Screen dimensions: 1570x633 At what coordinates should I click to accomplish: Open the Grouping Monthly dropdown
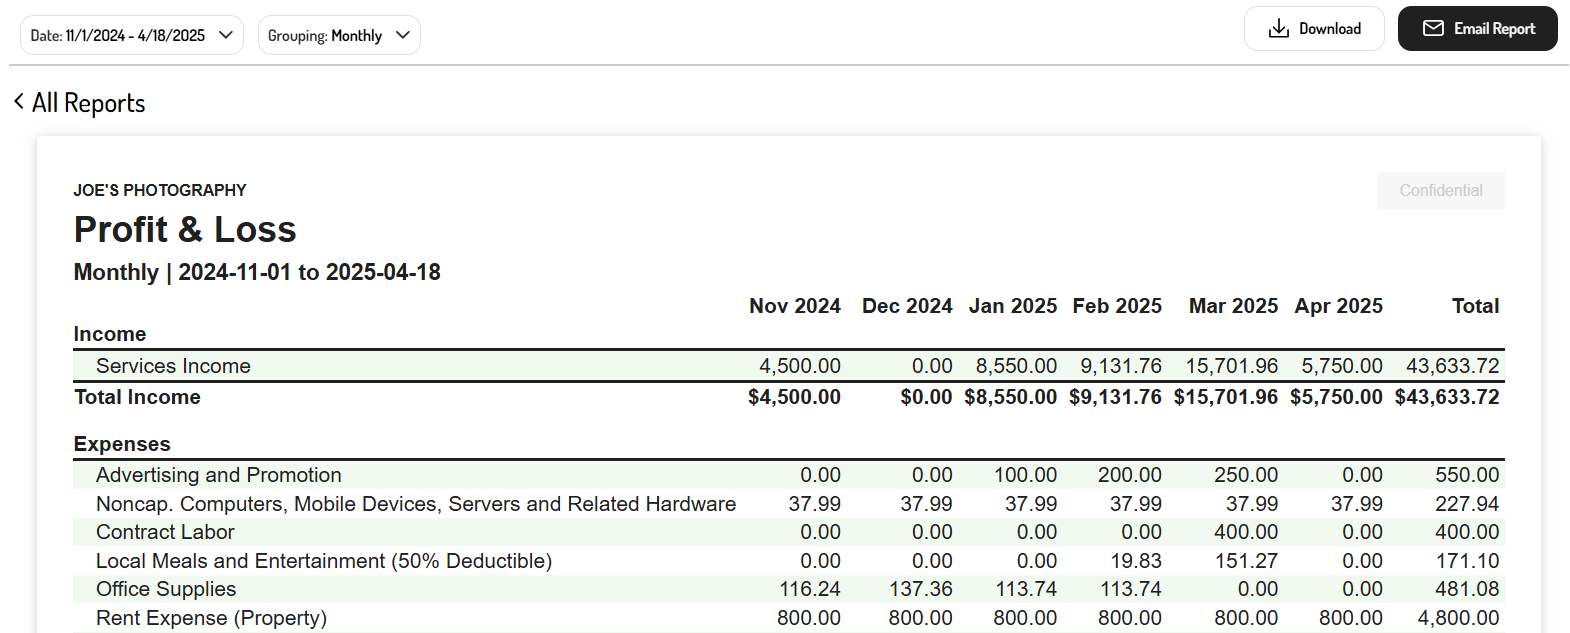tap(339, 35)
